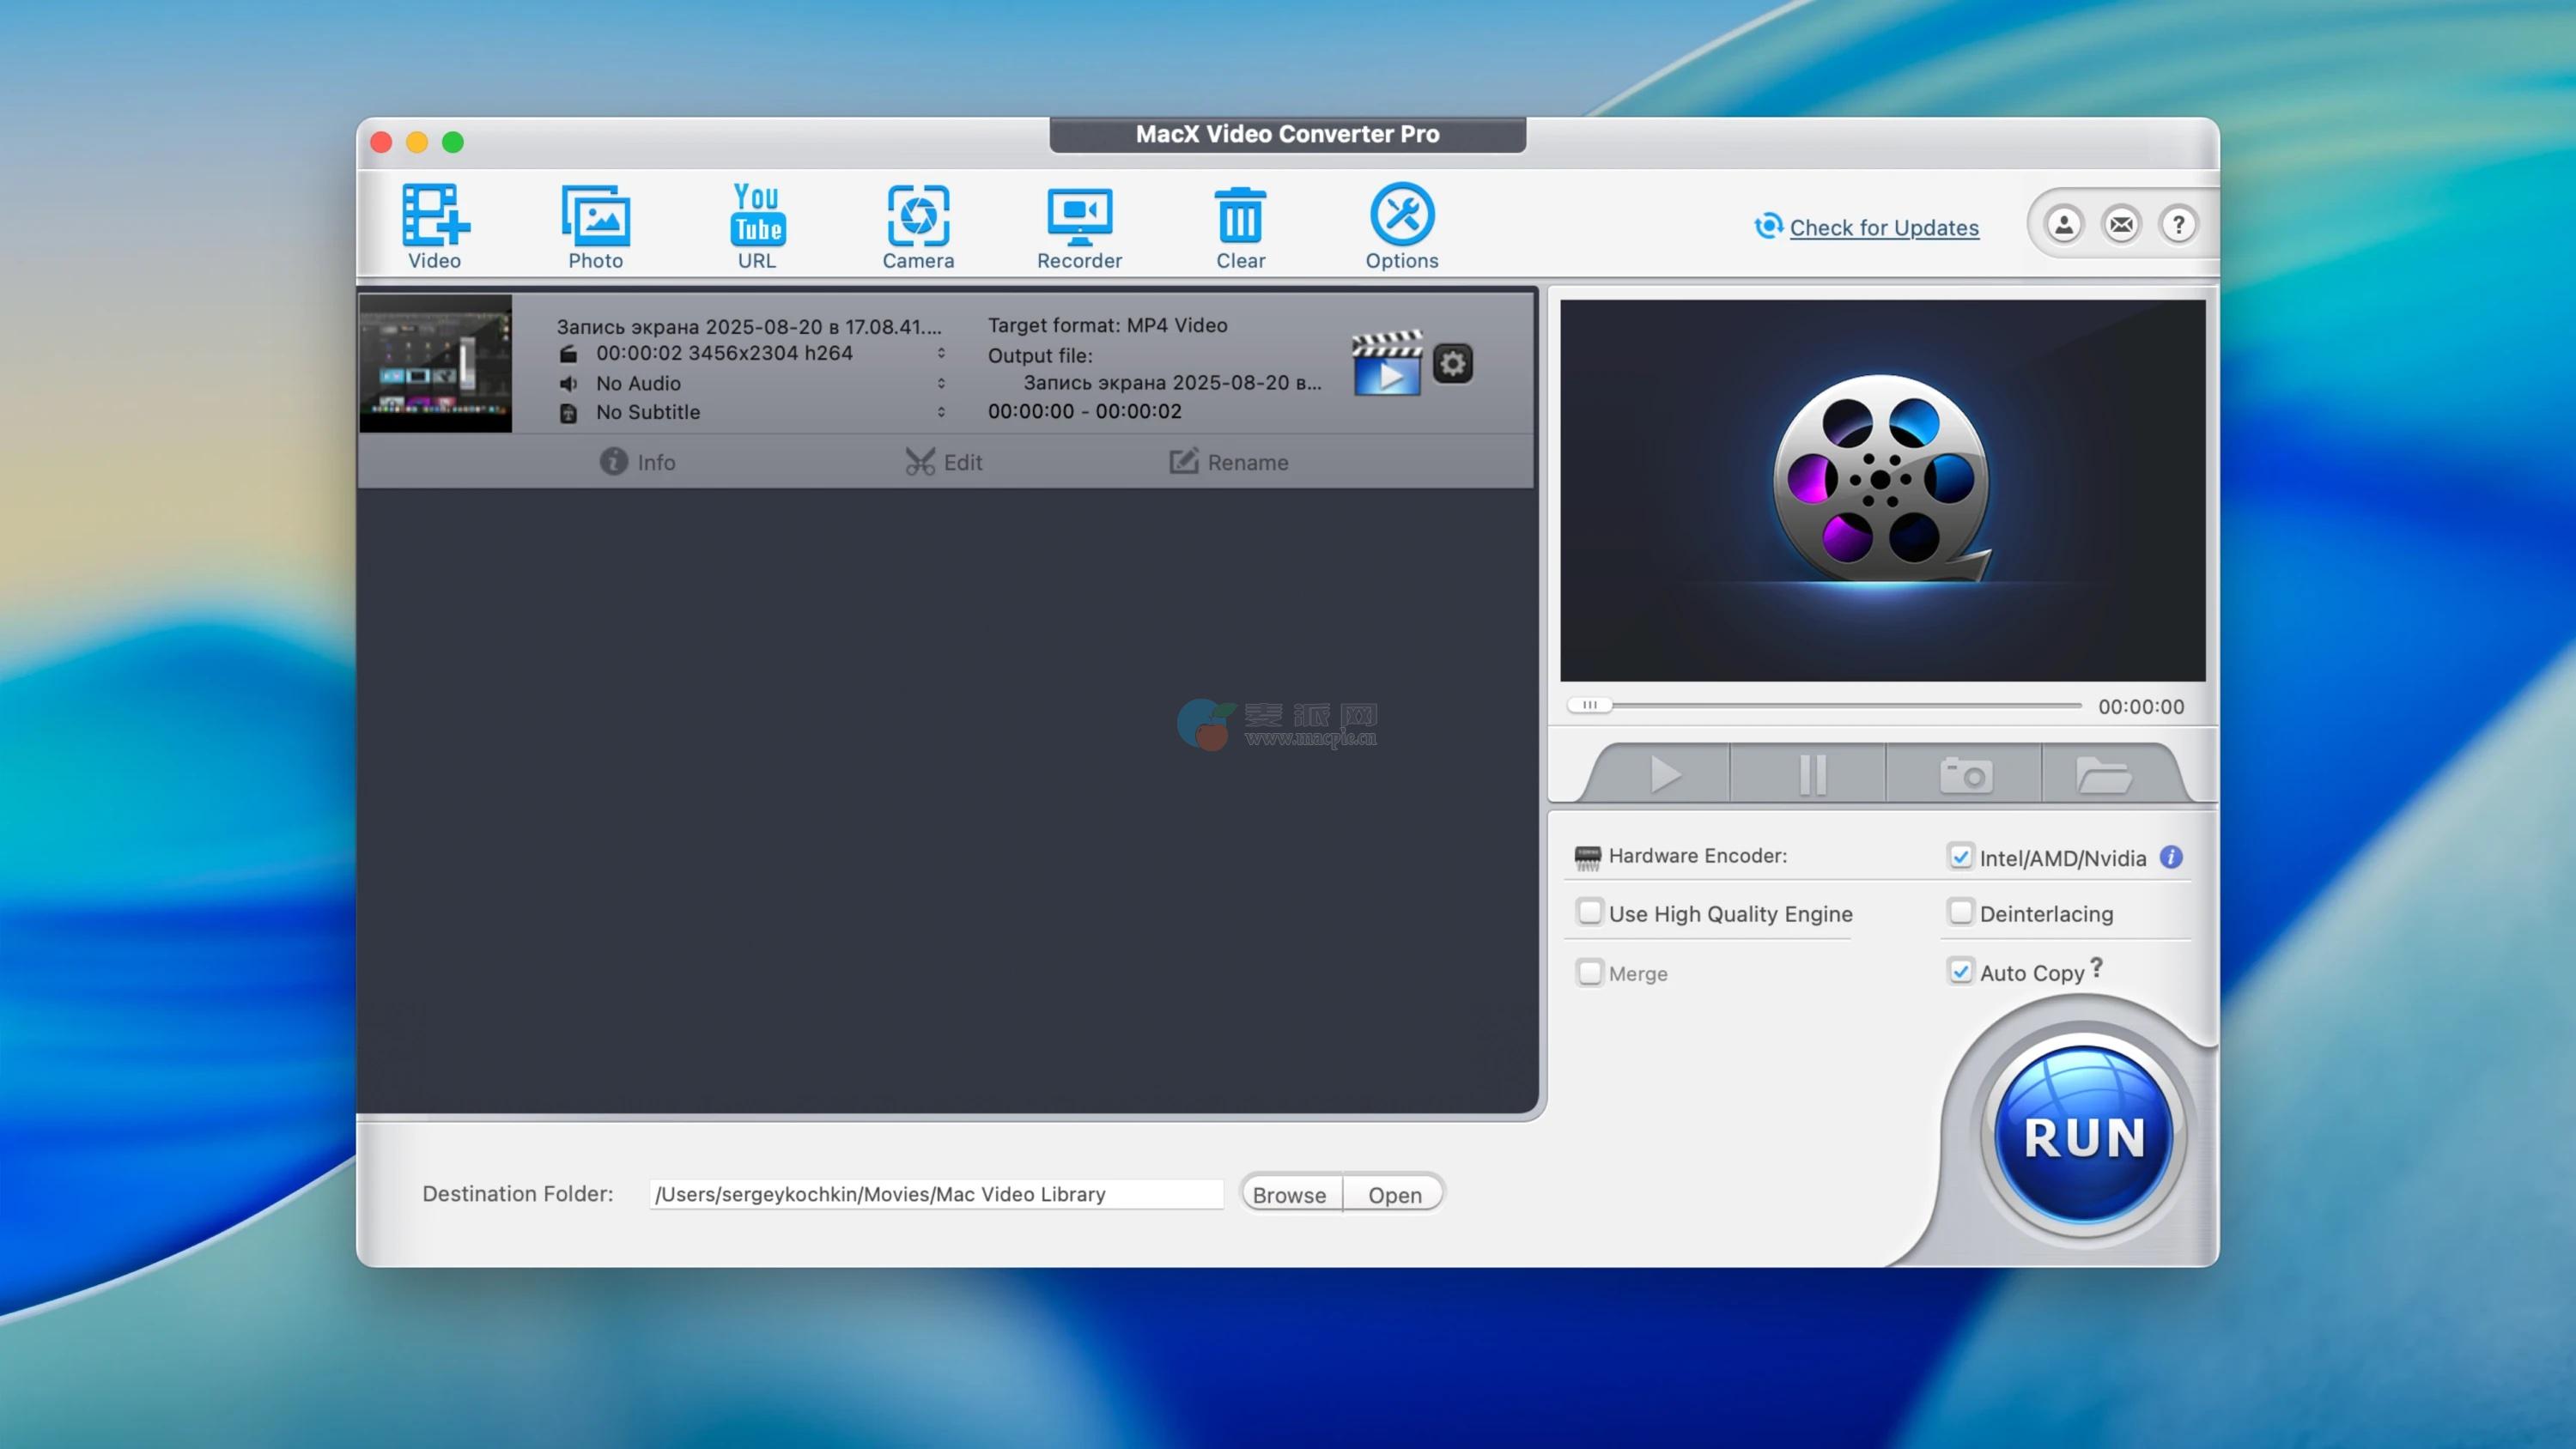
Task: Click the '00:00:02 3456x2304 h264' text
Action: click(724, 353)
